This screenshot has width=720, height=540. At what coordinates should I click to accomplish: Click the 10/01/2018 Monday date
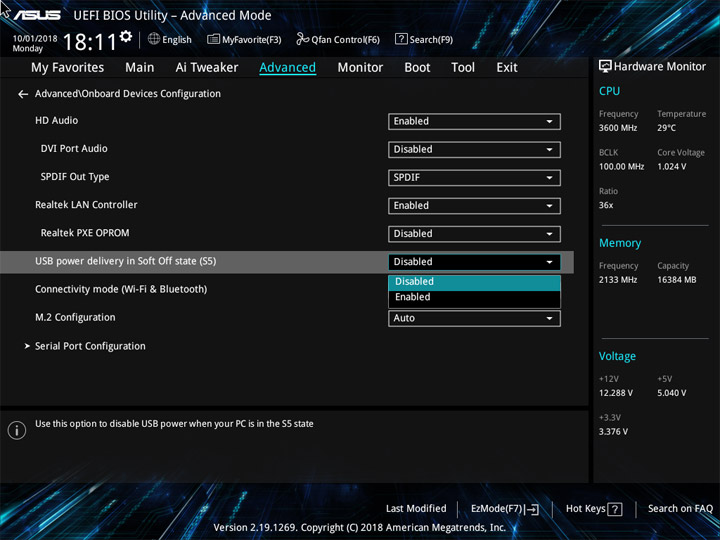click(35, 43)
